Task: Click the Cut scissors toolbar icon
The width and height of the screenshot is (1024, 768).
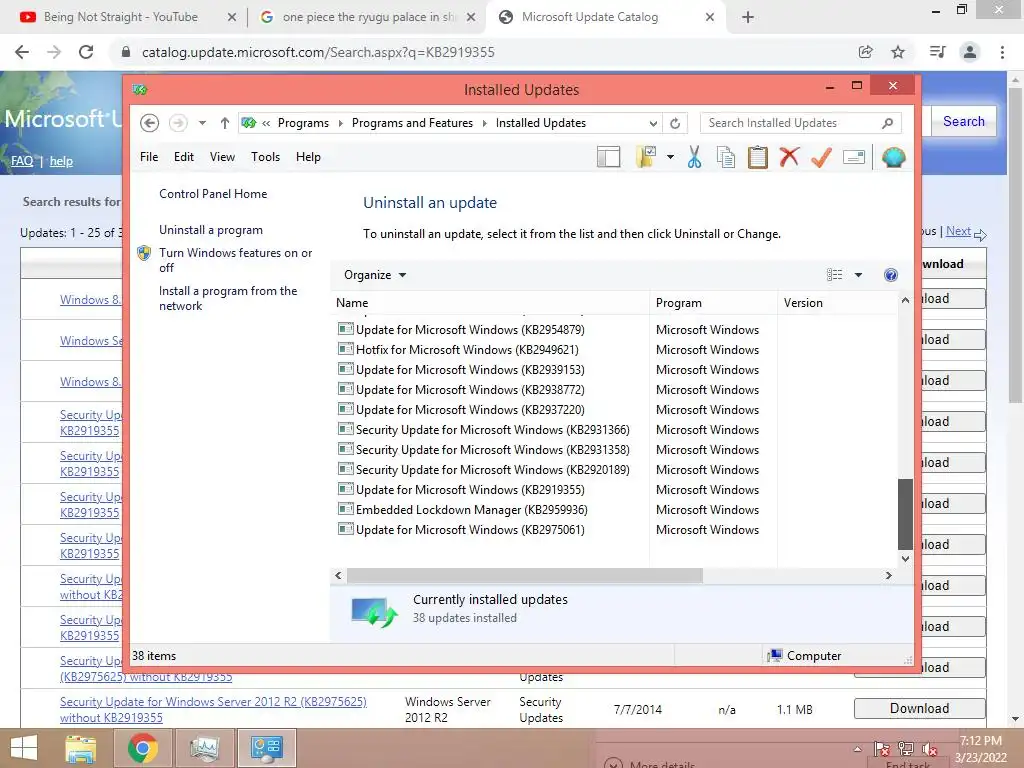Action: click(x=694, y=157)
